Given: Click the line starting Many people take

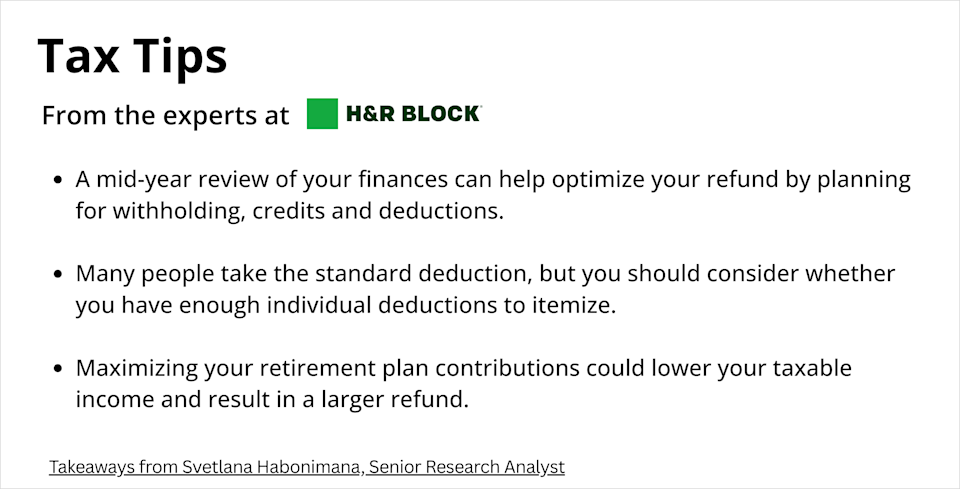Looking at the screenshot, I should coord(485,273).
